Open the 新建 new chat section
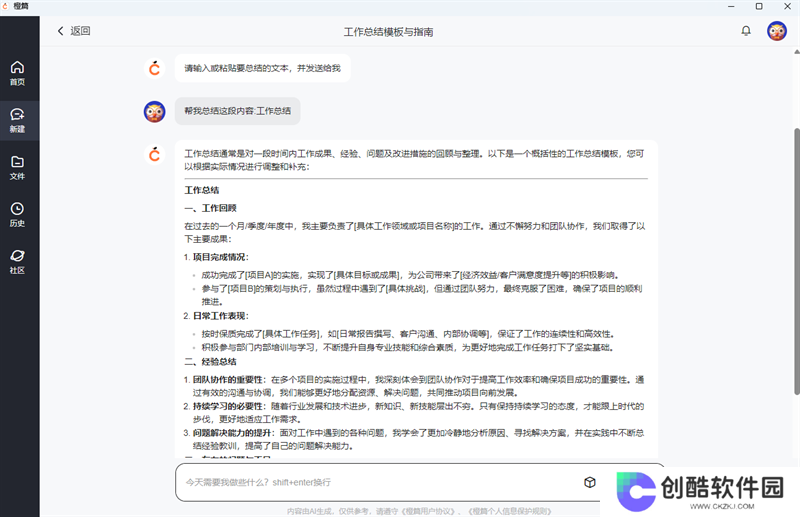Image resolution: width=800 pixels, height=517 pixels. click(x=17, y=121)
